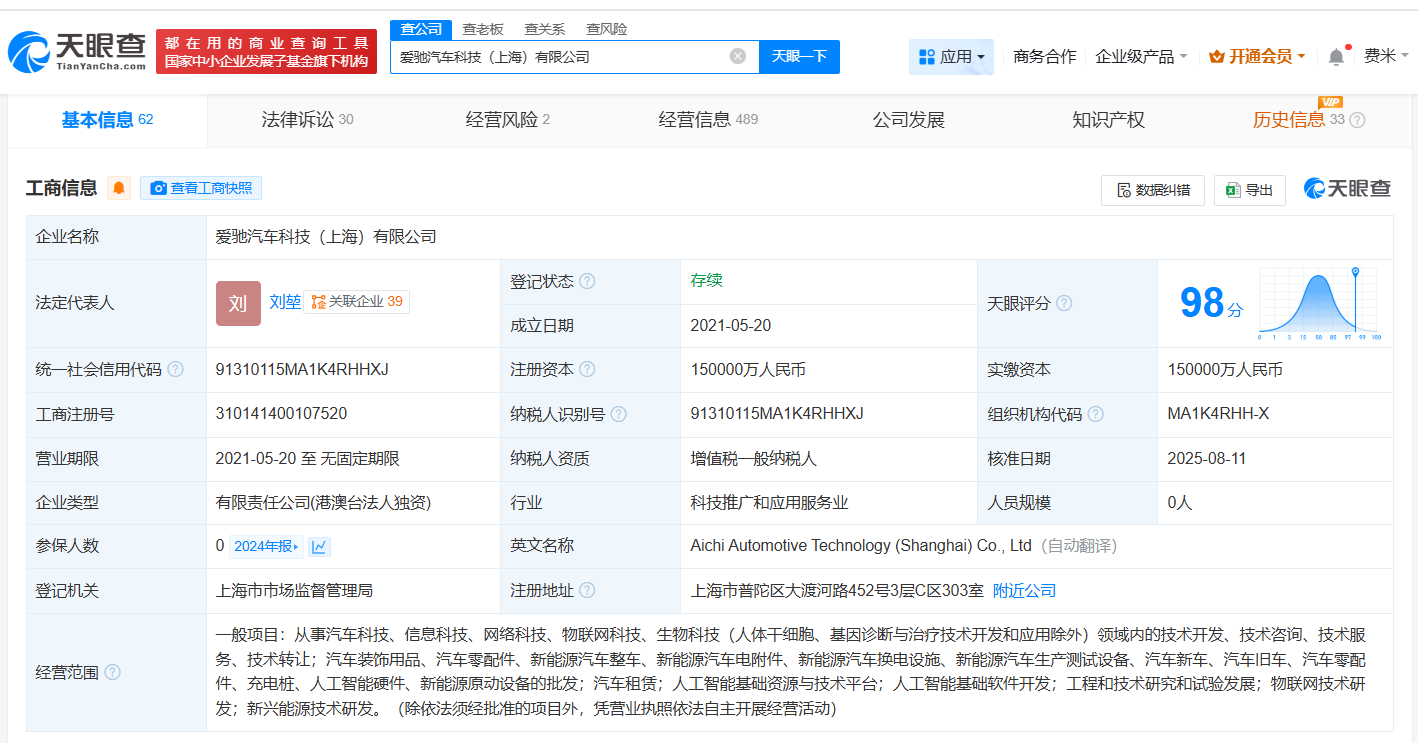Screen dimensions: 1418x743
Task: Open the 开通会员 dropdown
Action: tap(1257, 56)
